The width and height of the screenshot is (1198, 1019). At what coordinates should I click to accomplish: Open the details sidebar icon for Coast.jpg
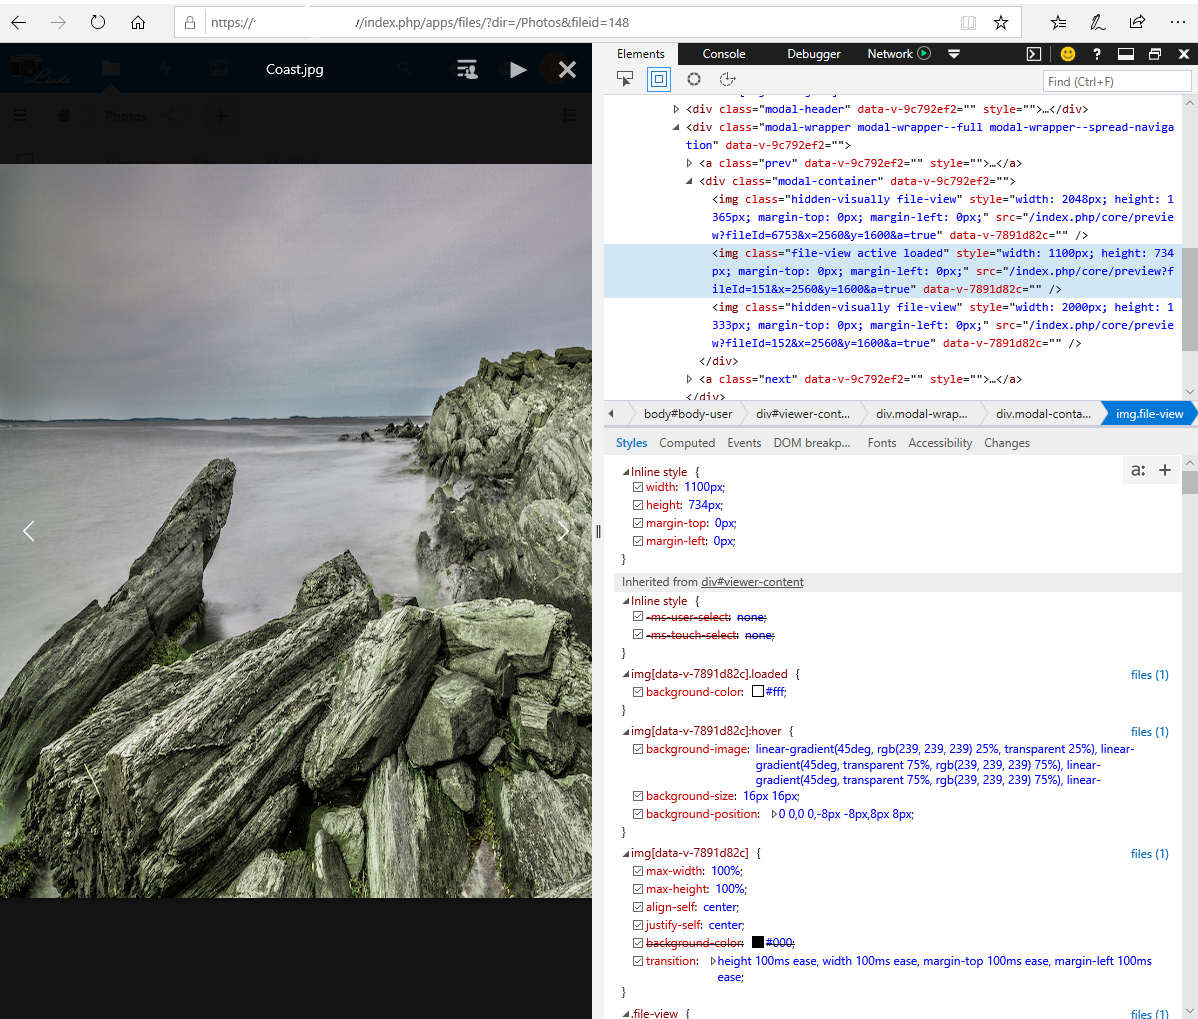468,69
